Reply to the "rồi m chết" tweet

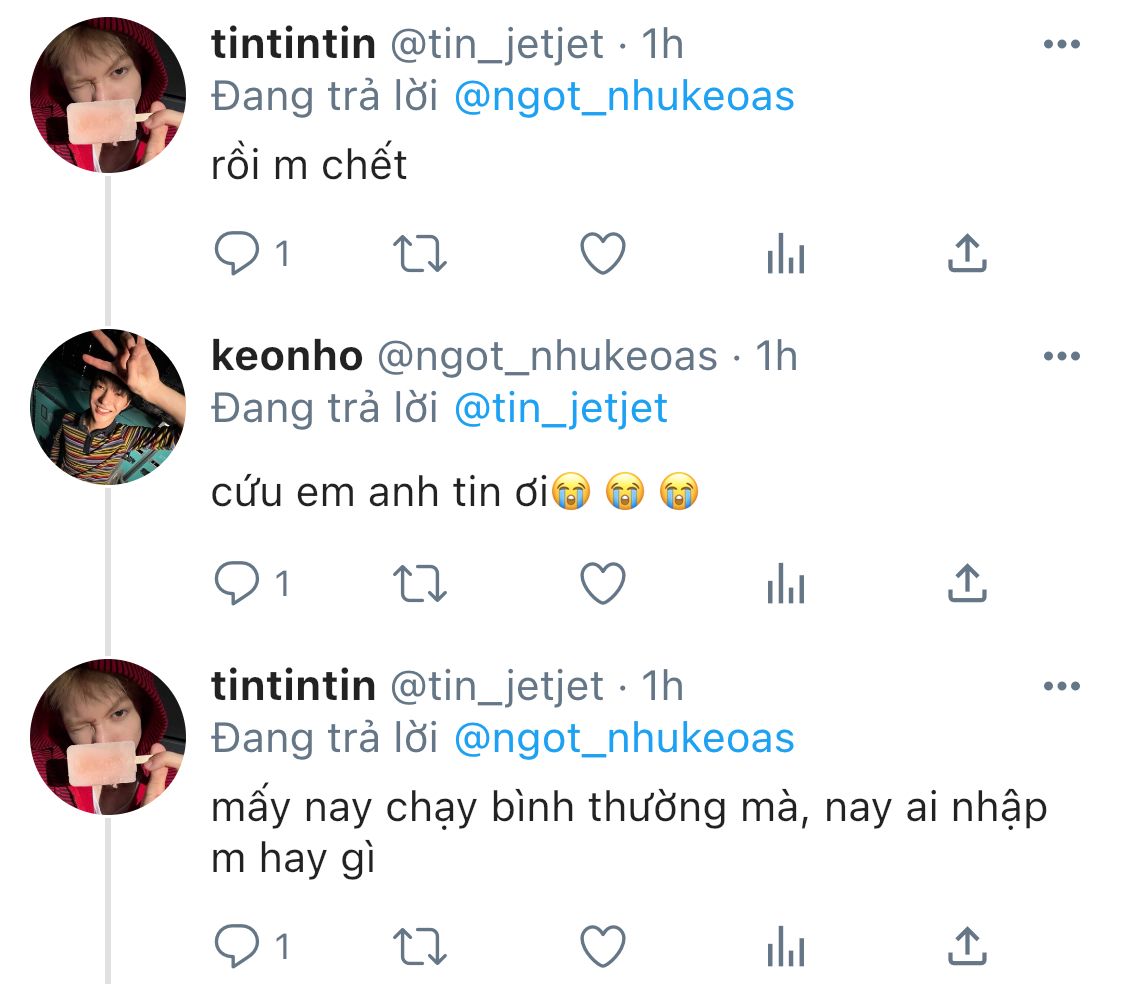[x=237, y=254]
